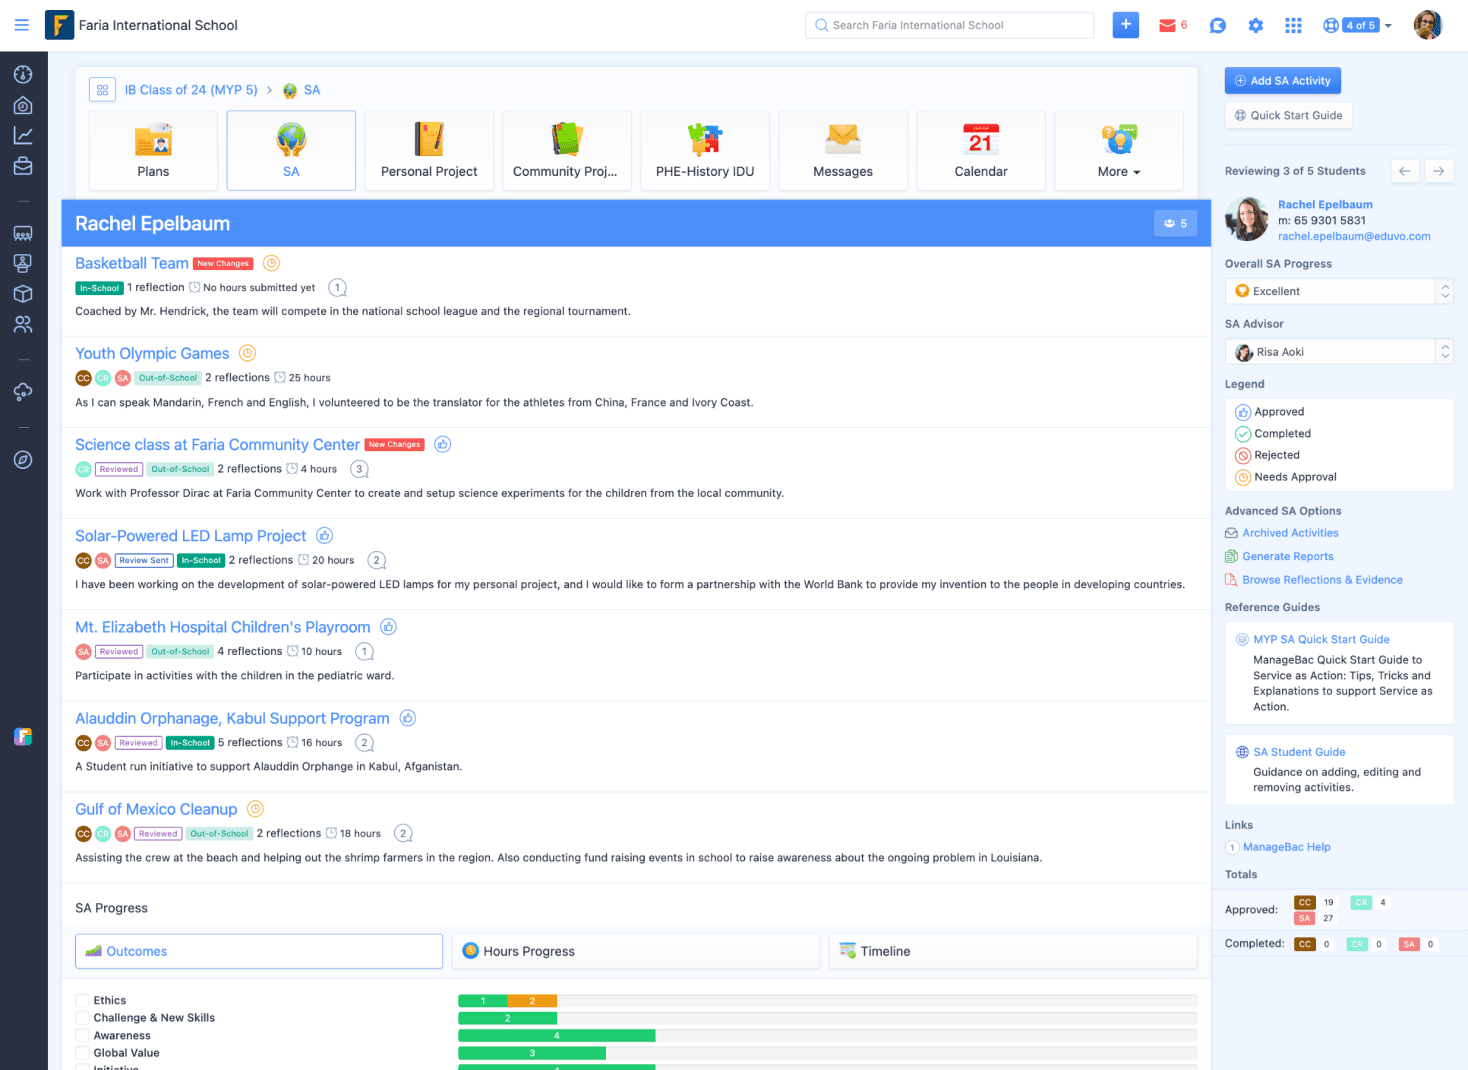Open the settings gear icon

(x=1256, y=26)
